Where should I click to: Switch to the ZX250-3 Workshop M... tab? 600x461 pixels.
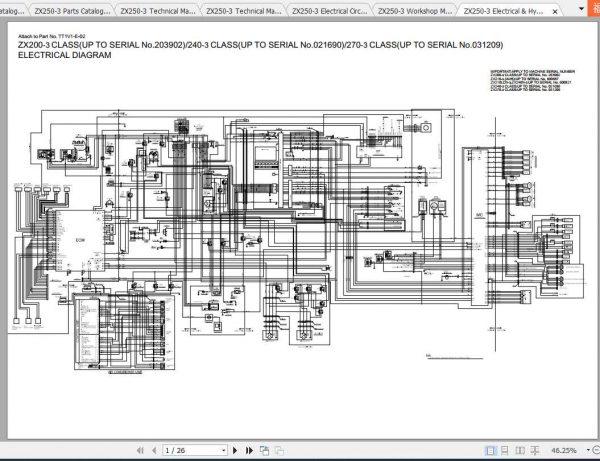tap(415, 11)
